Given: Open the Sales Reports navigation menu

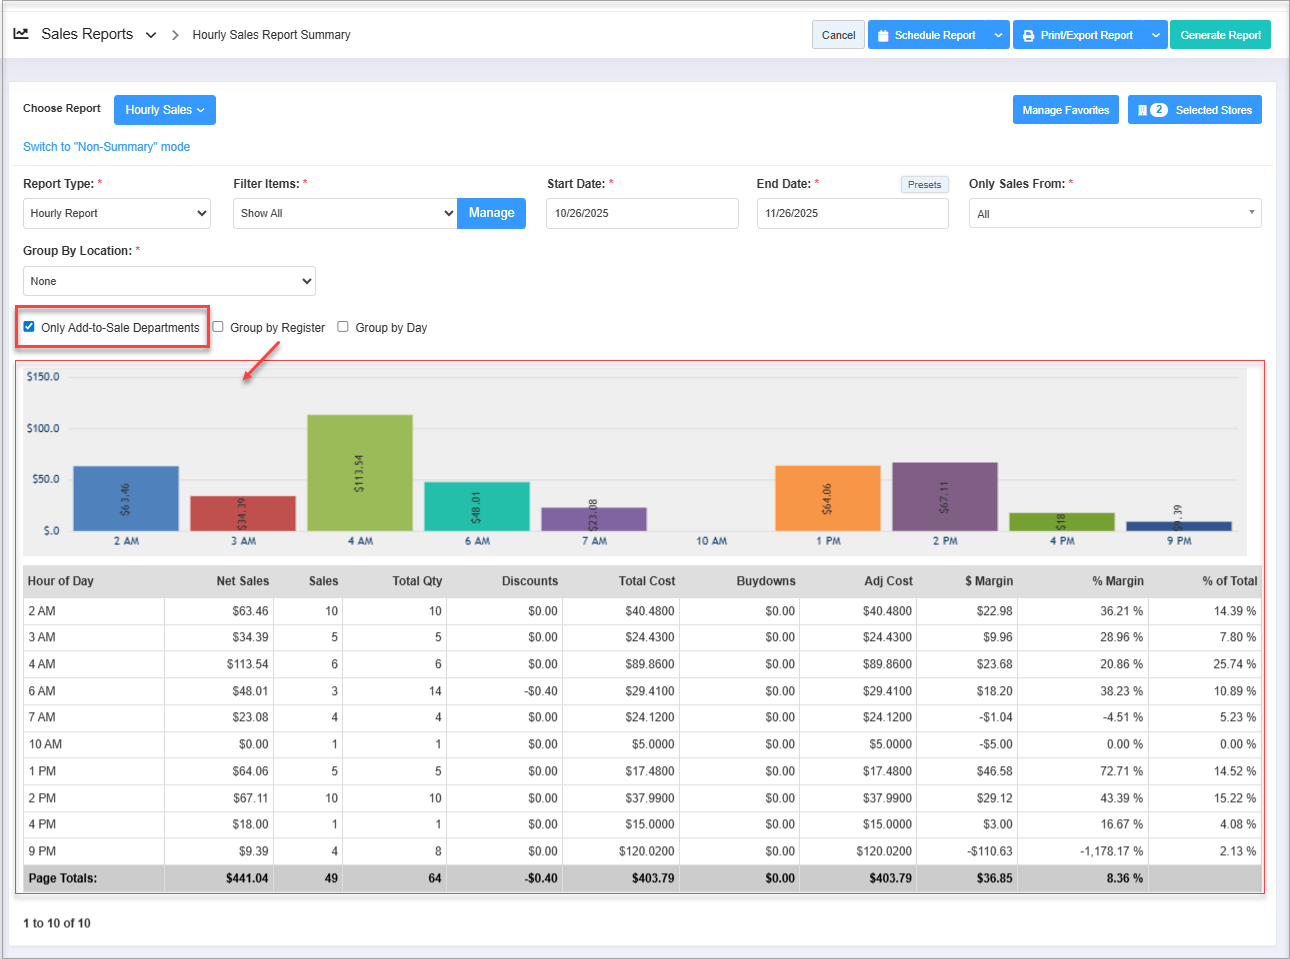Looking at the screenshot, I should point(151,35).
